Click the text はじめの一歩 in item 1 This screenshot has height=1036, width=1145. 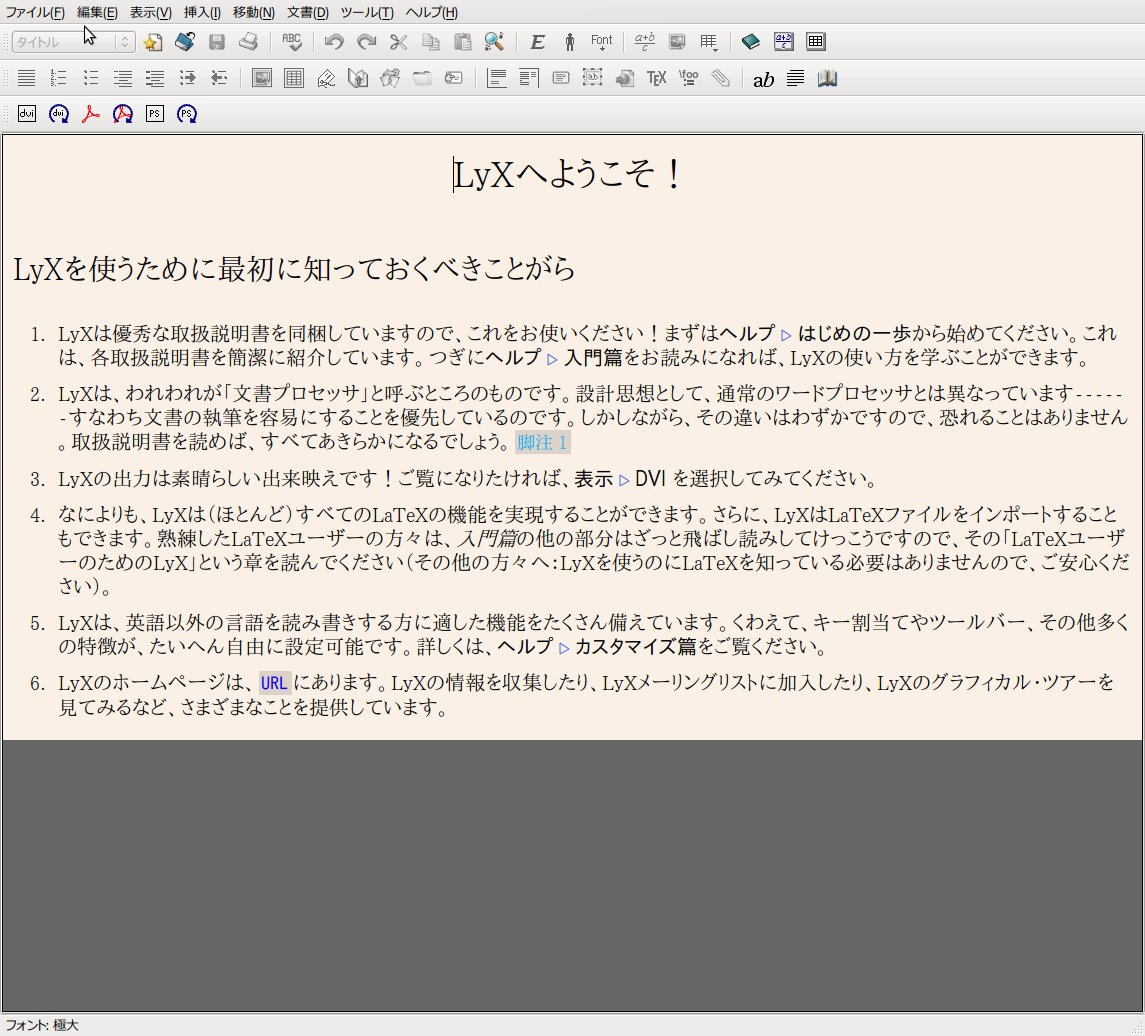pyautogui.click(x=854, y=334)
